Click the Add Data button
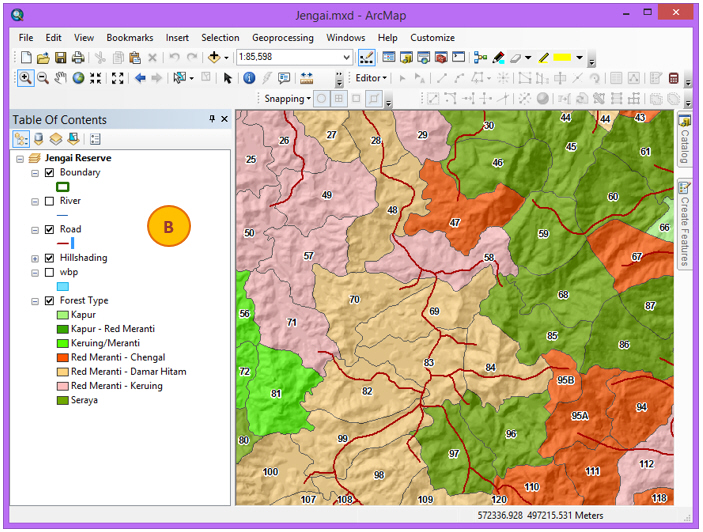This screenshot has height=532, width=703. pos(214,57)
